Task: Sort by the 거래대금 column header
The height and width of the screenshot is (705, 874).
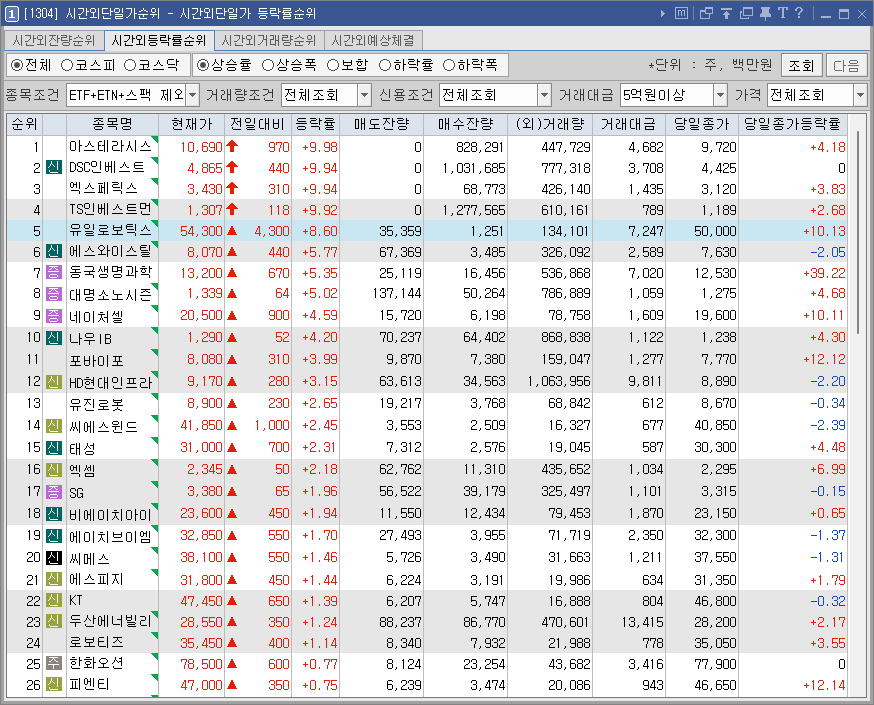Action: 629,124
